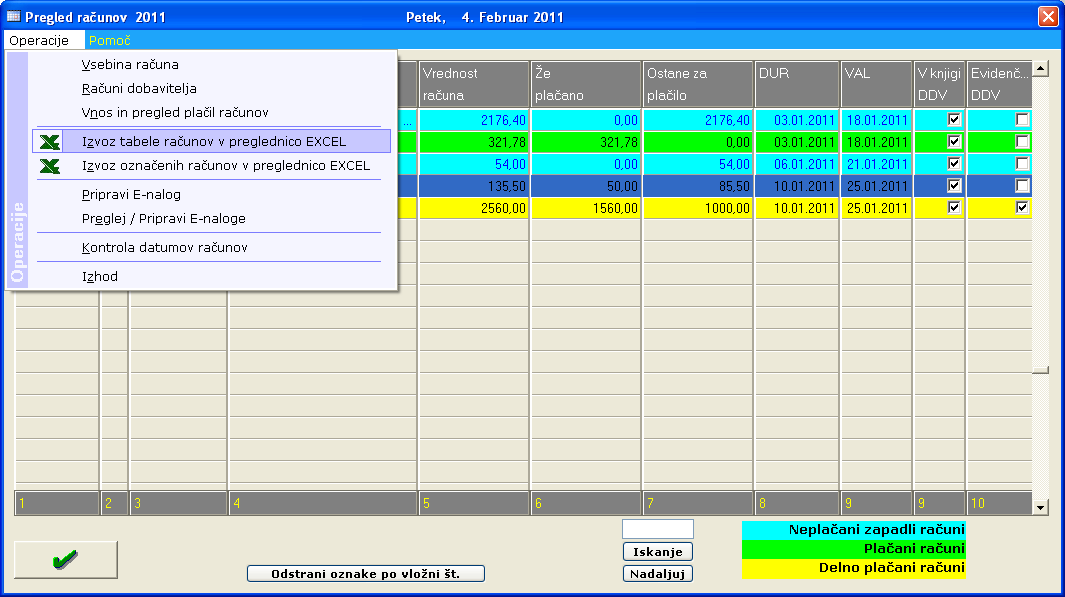Viewport: 1065px width, 597px height.
Task: Uncheck V knjigi DDV in green row
Action: tap(954, 142)
